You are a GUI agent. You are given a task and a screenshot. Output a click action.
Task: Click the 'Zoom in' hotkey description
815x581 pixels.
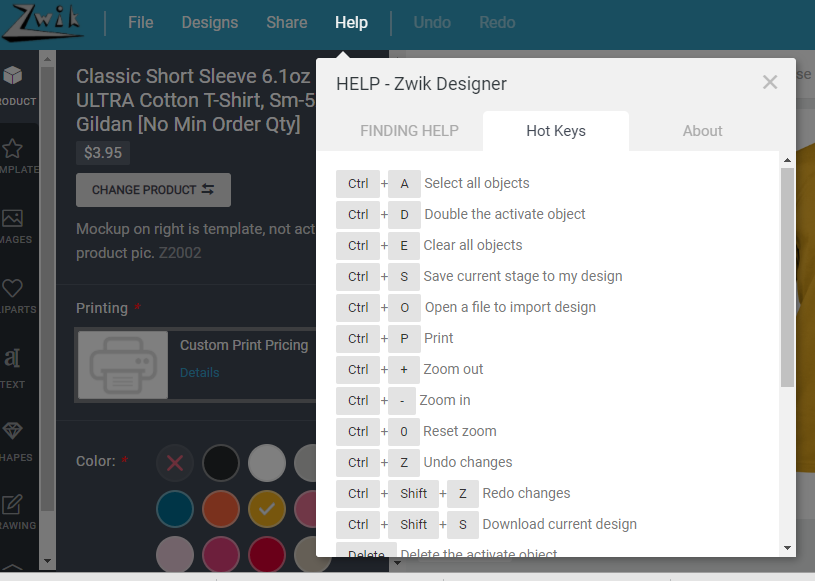445,400
